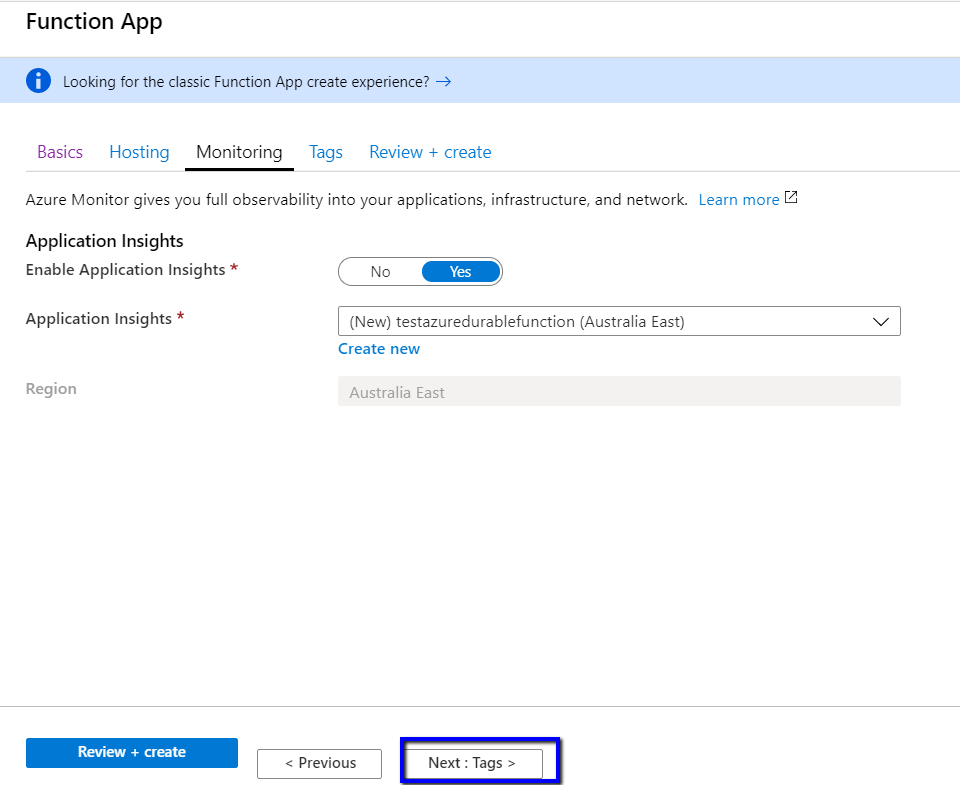Image resolution: width=960 pixels, height=785 pixels.
Task: Select Yes for Enable Application Insights
Action: (x=460, y=272)
